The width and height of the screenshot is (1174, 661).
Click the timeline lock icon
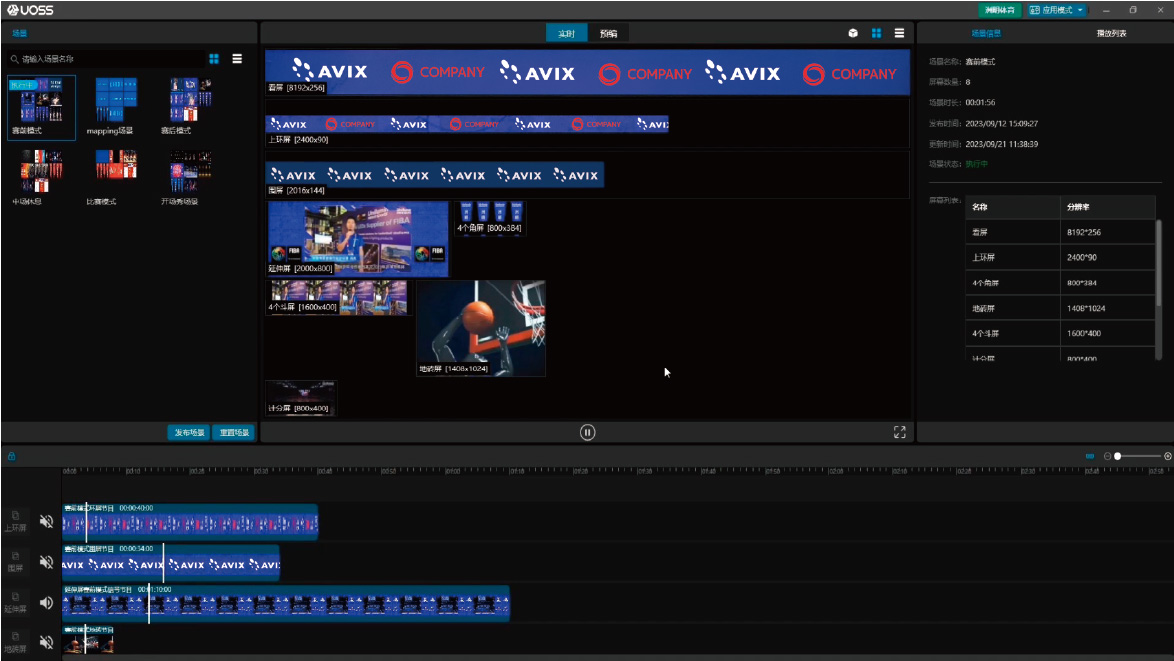[x=11, y=456]
